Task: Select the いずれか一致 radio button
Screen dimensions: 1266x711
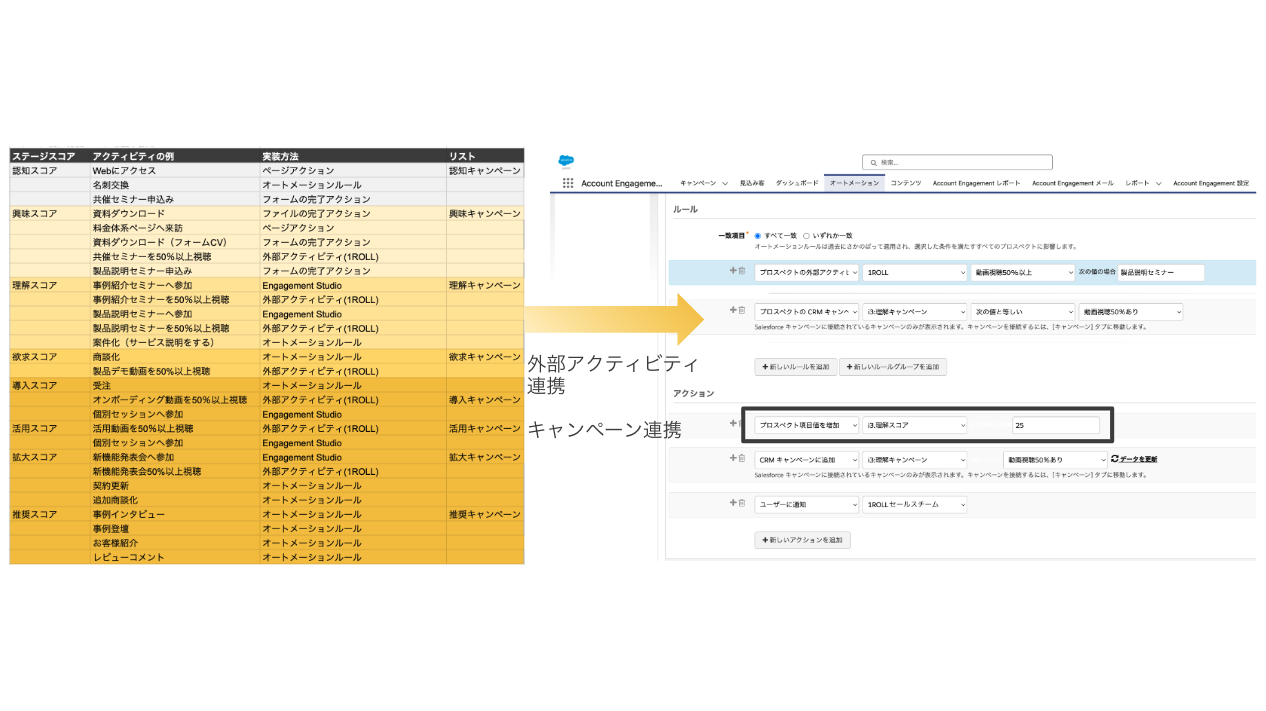Action: [806, 235]
